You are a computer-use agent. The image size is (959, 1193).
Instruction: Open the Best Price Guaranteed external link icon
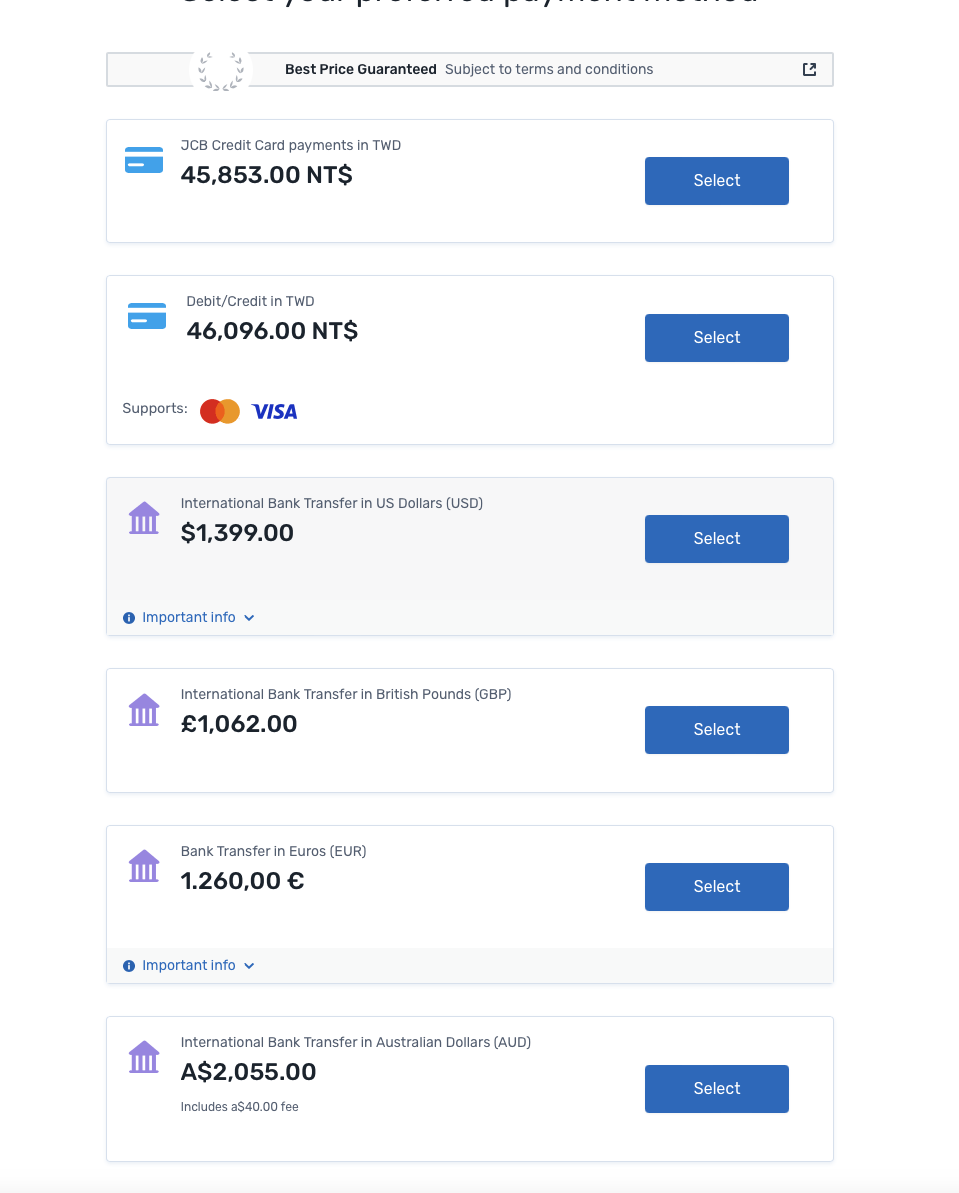(809, 69)
